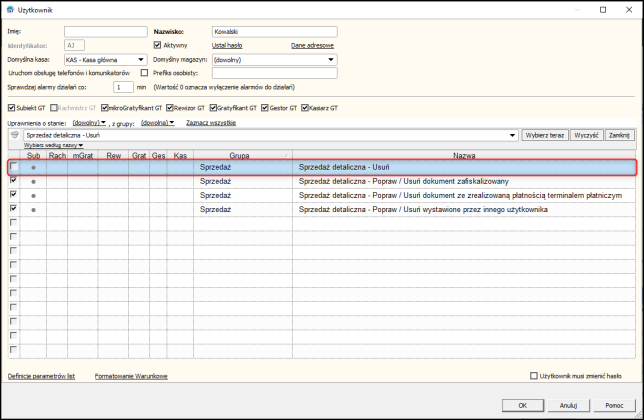Open Definicje parametrów list link
Image resolution: width=644 pixels, height=420 pixels.
pos(41,376)
